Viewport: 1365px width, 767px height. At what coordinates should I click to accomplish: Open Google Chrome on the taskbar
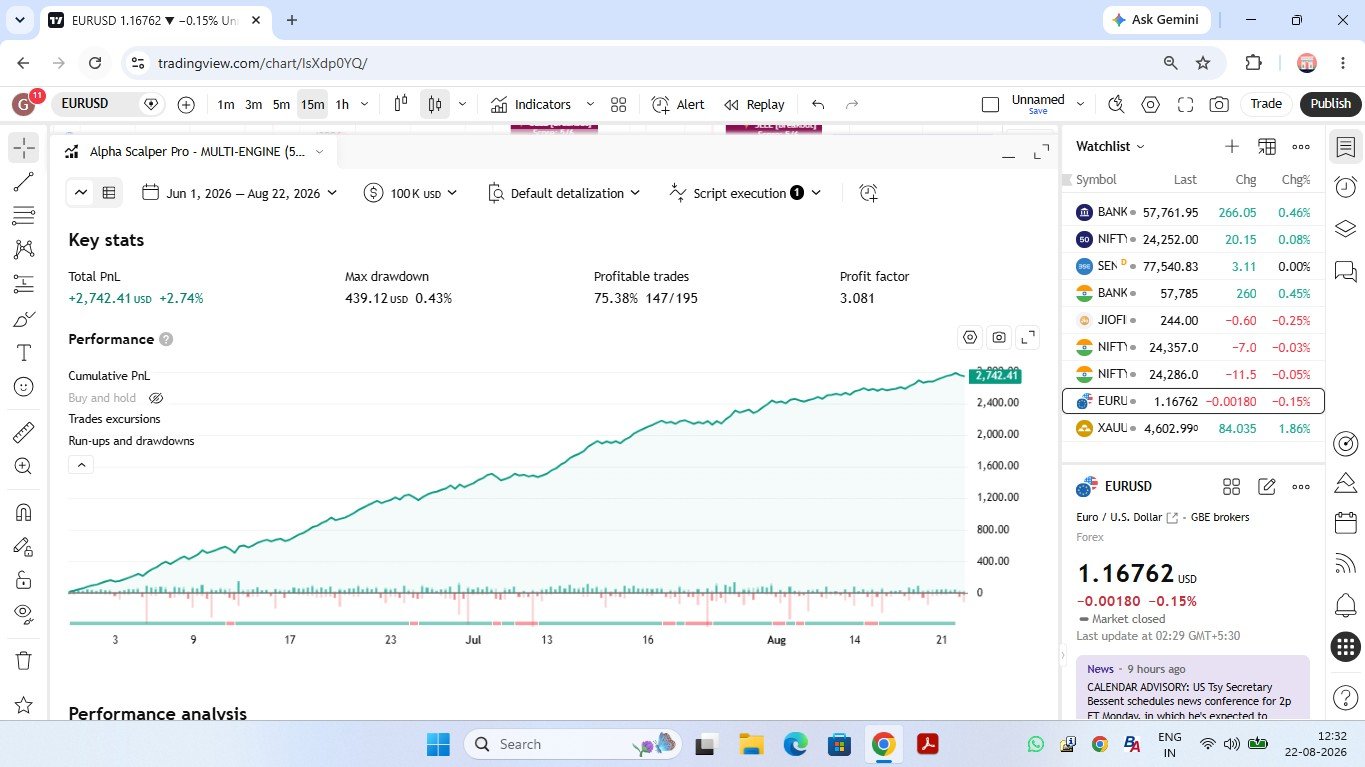[883, 744]
